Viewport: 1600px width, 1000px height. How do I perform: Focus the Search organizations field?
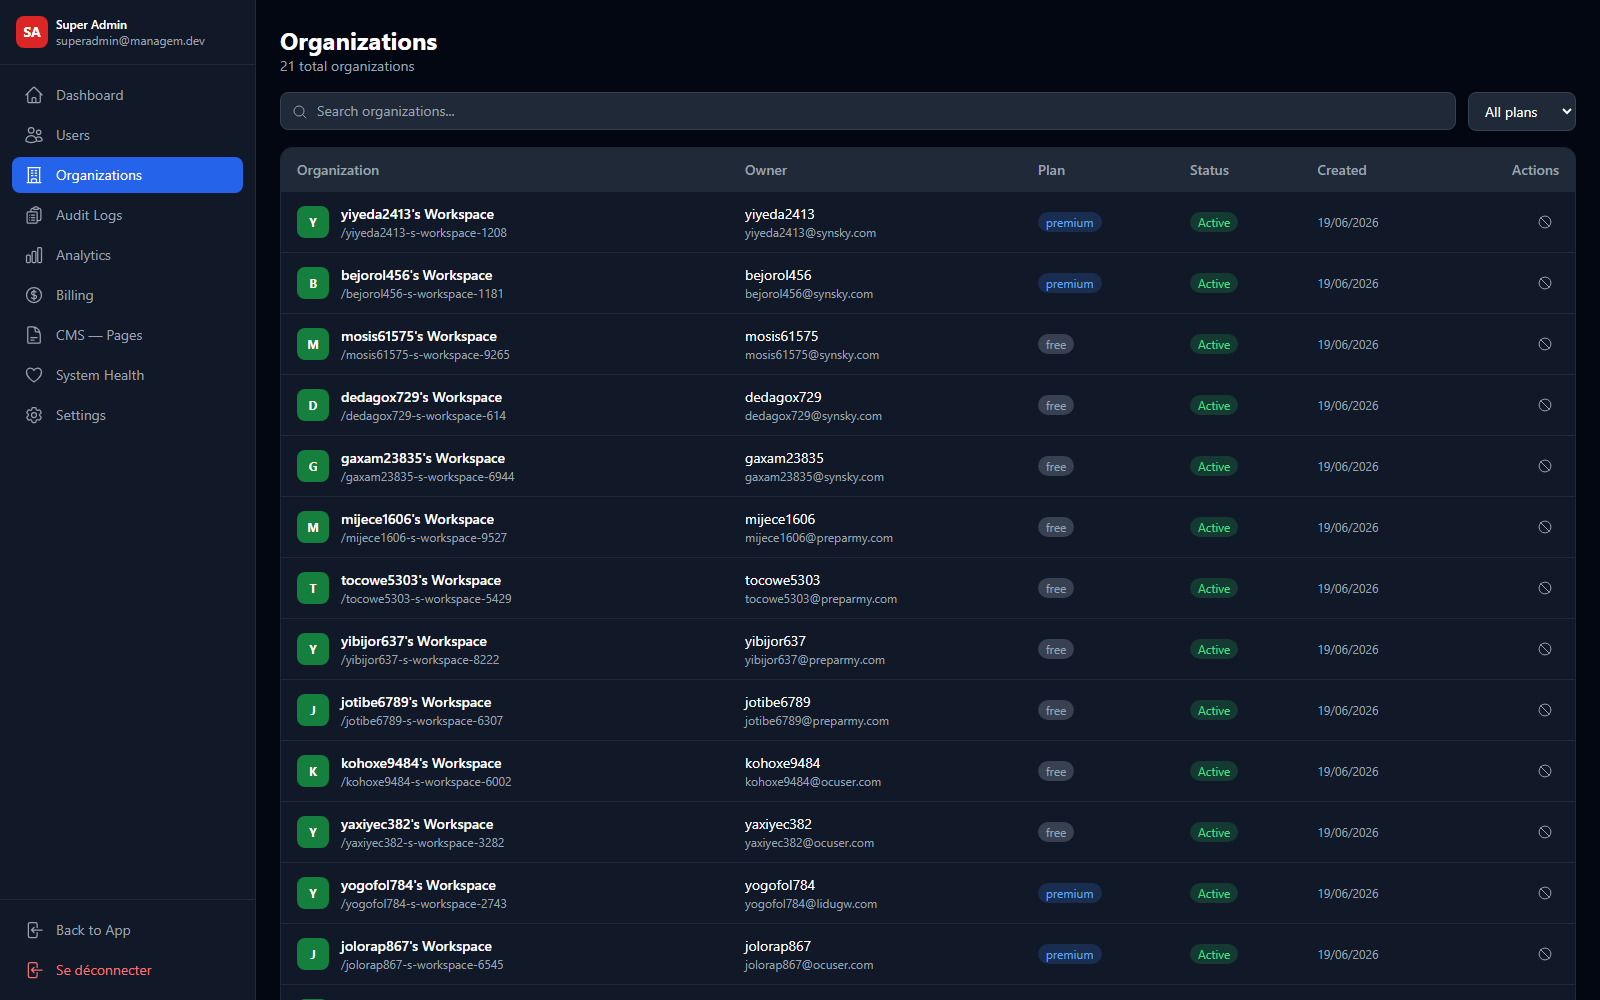click(867, 111)
